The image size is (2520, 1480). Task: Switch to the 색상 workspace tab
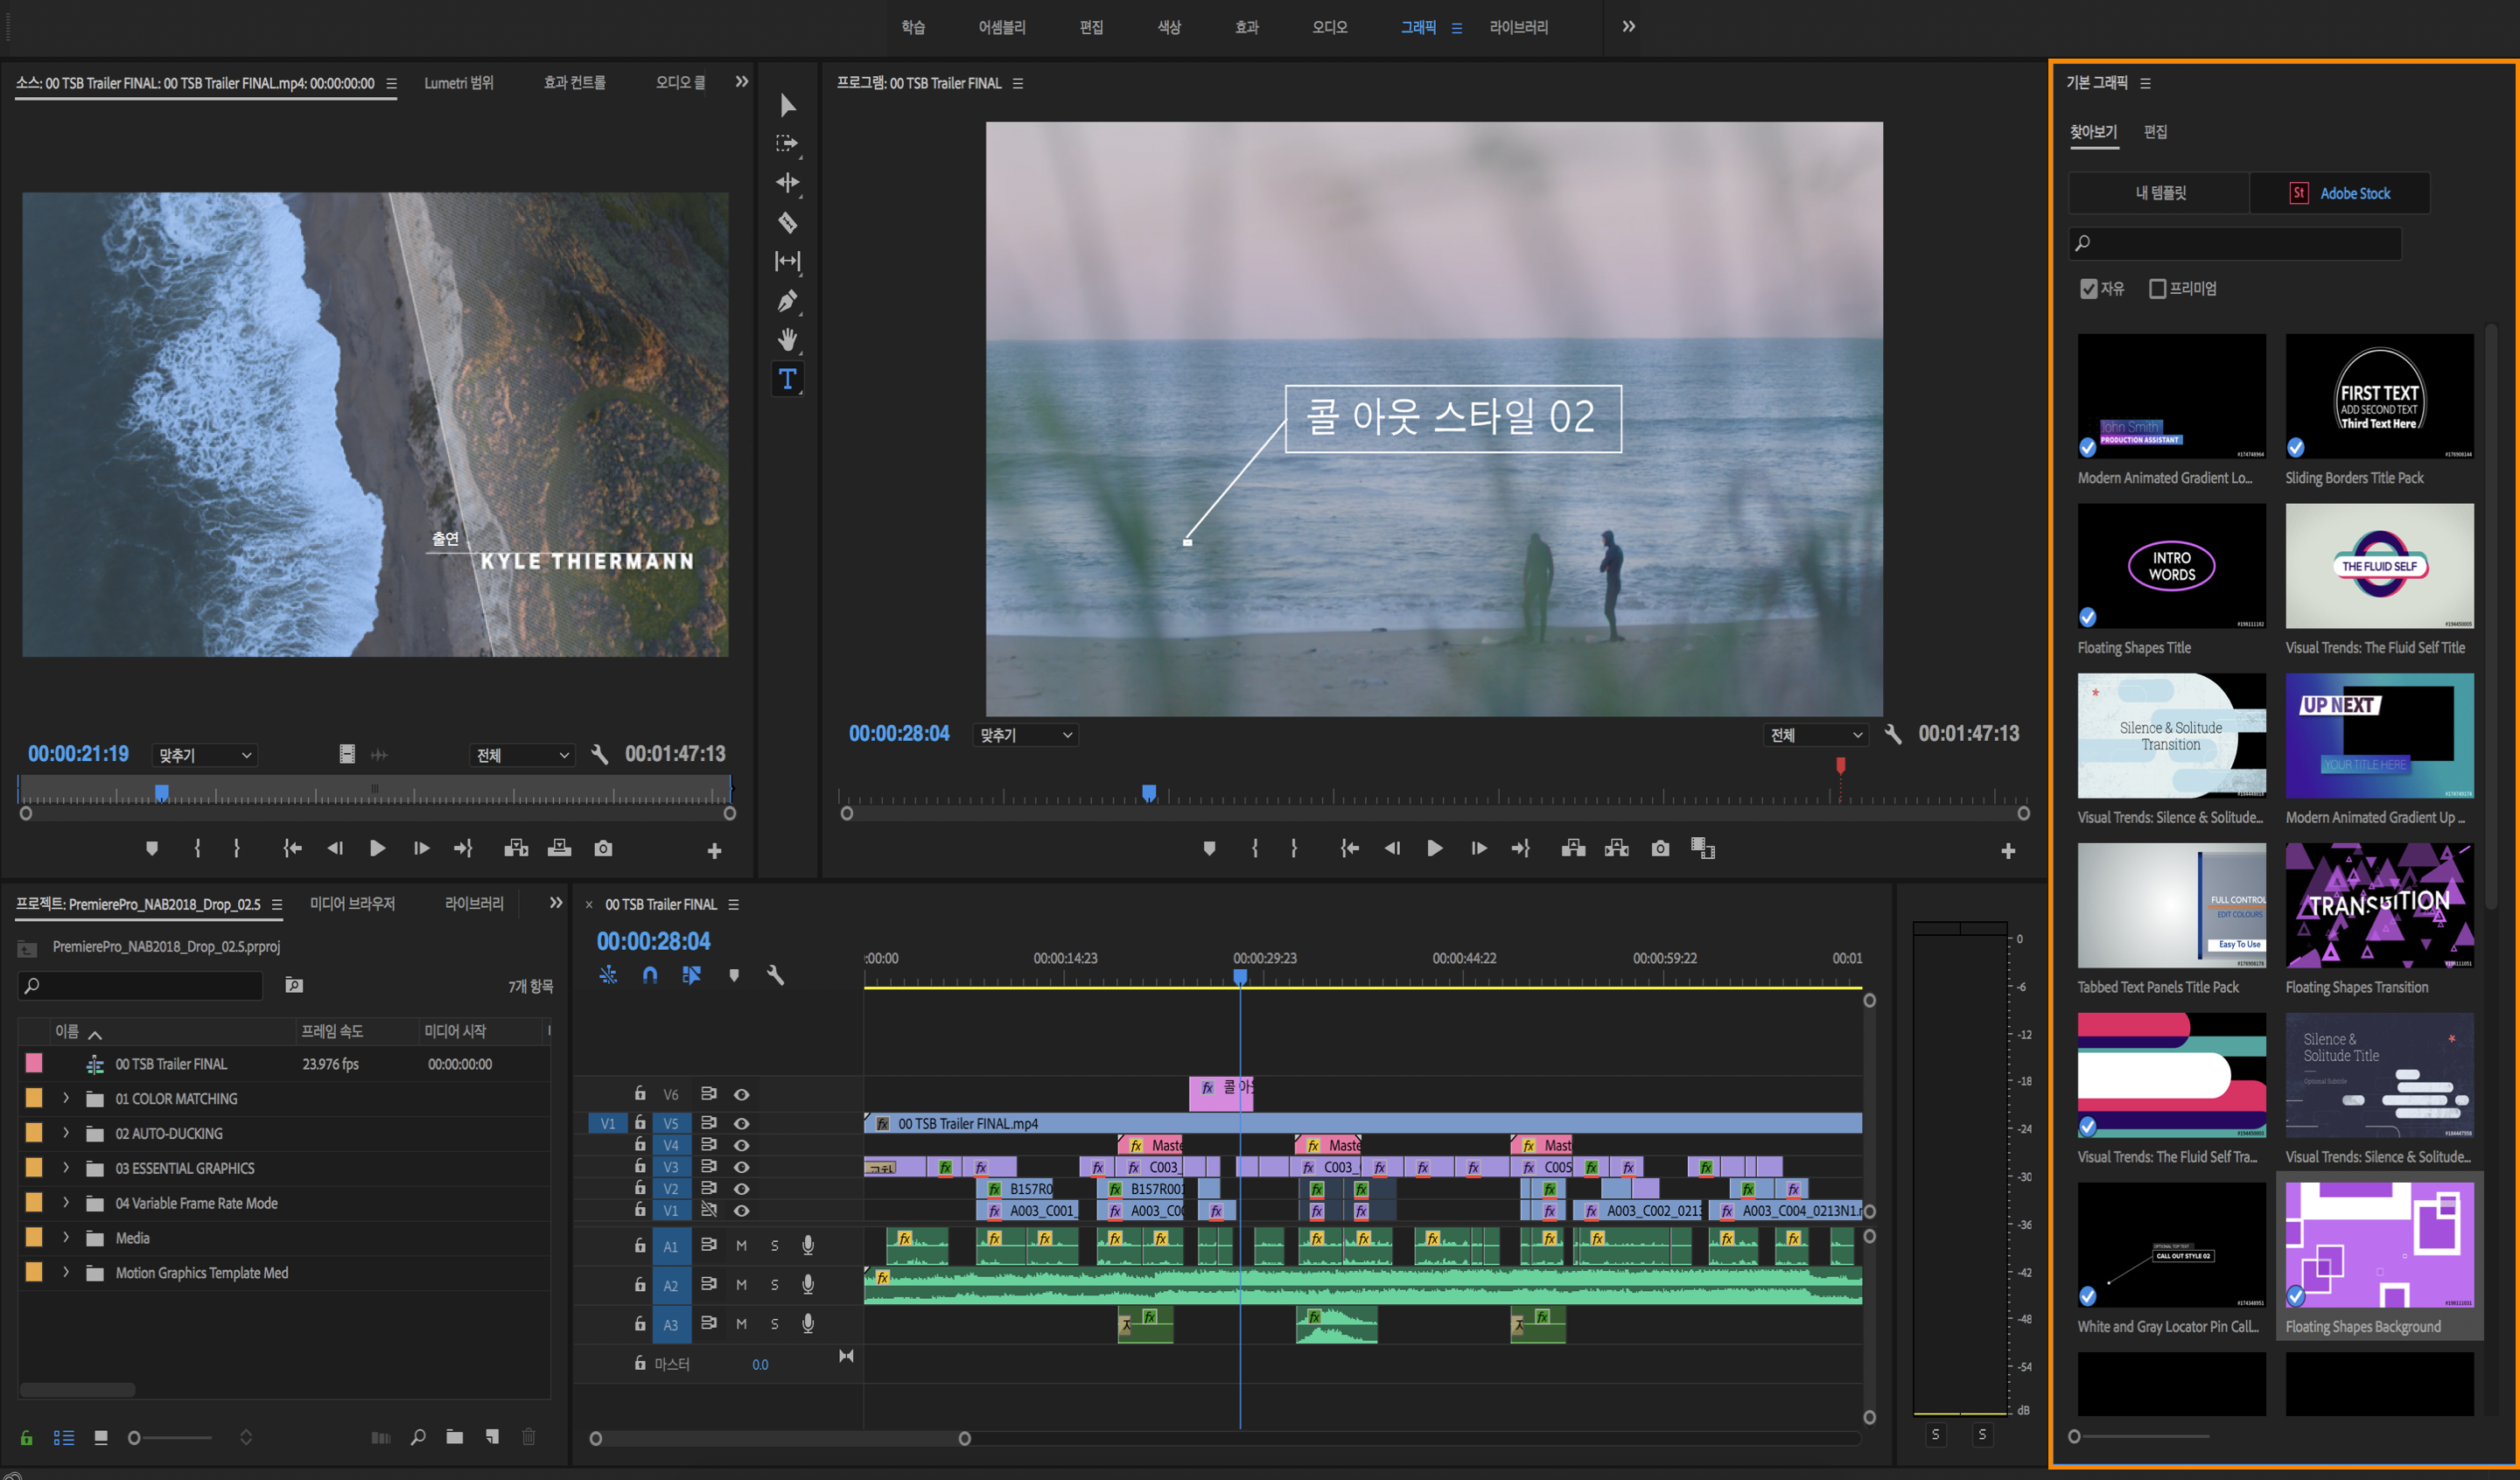pos(1169,27)
